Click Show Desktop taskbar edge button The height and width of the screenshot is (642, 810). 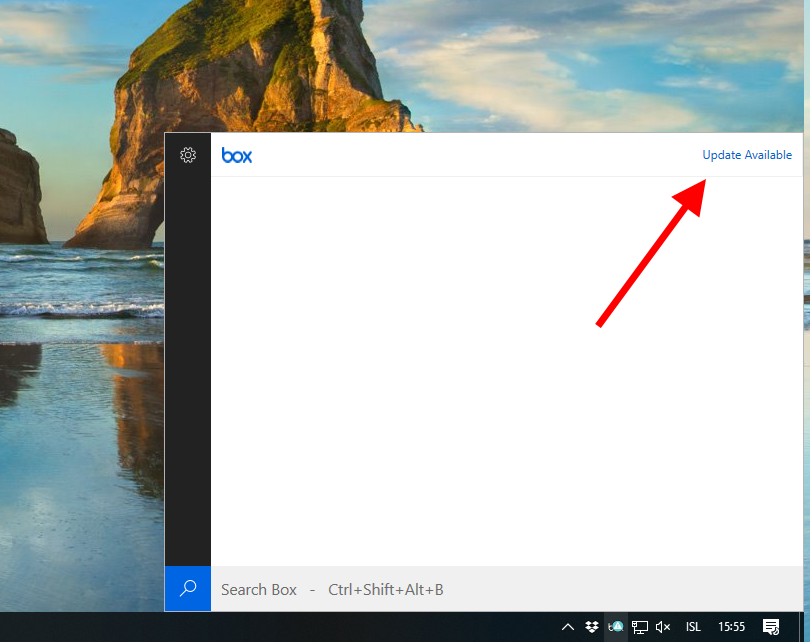pyautogui.click(x=802, y=627)
